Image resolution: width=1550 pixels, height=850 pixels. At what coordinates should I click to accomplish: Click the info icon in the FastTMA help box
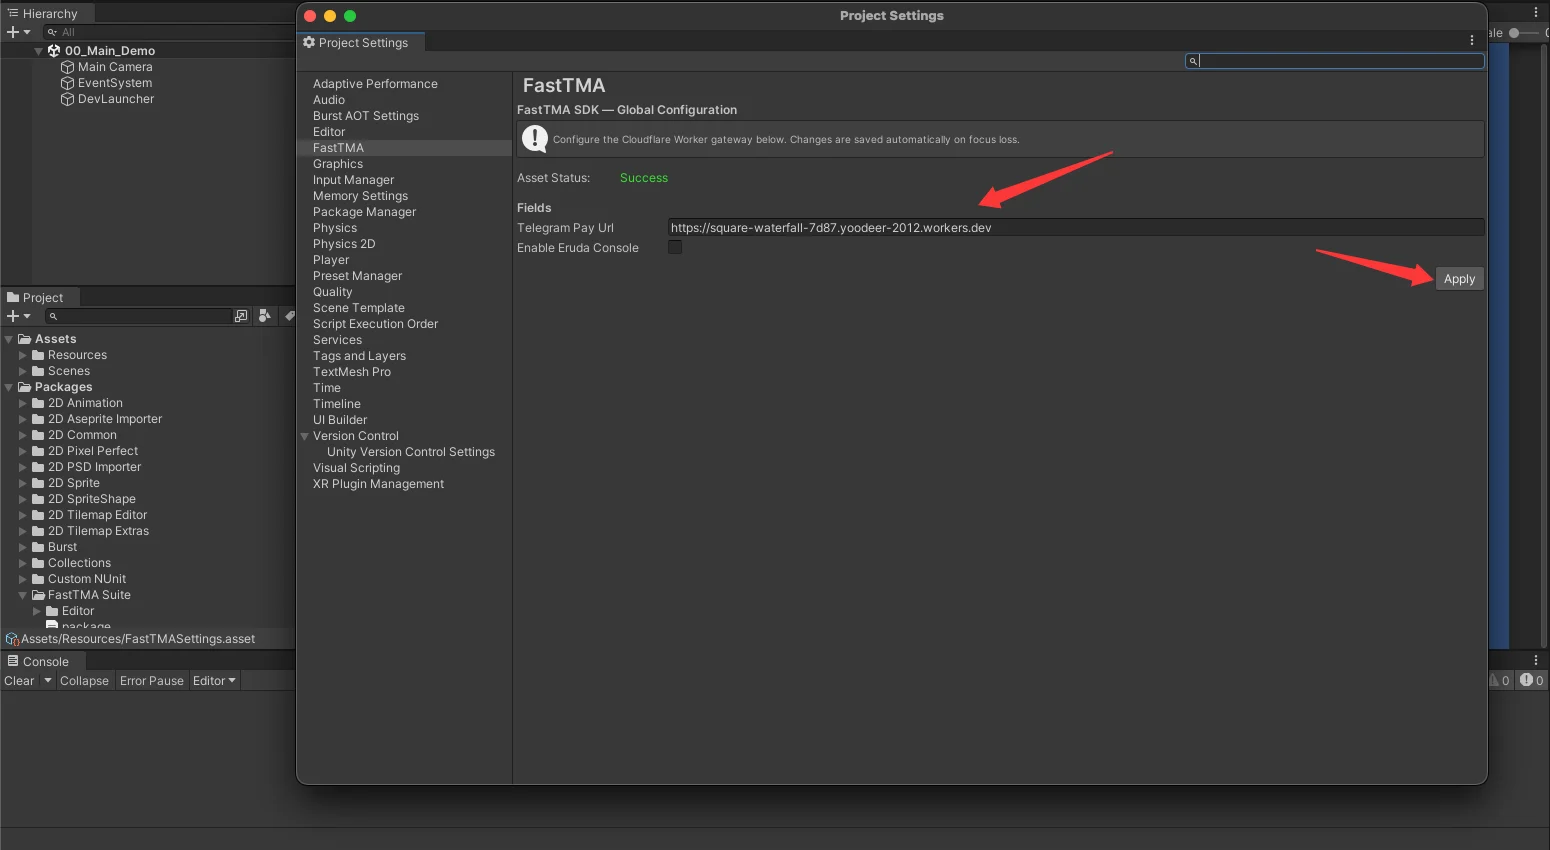535,139
